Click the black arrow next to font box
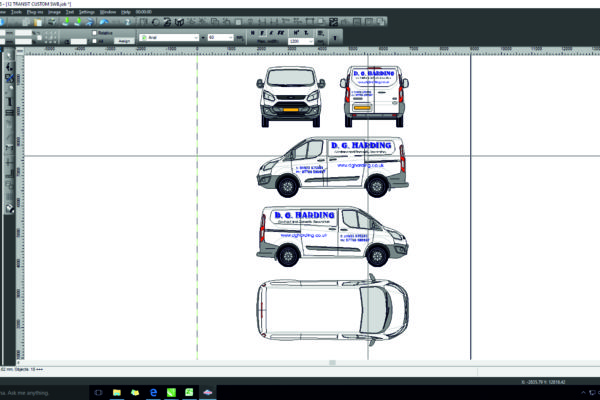 click(x=203, y=38)
